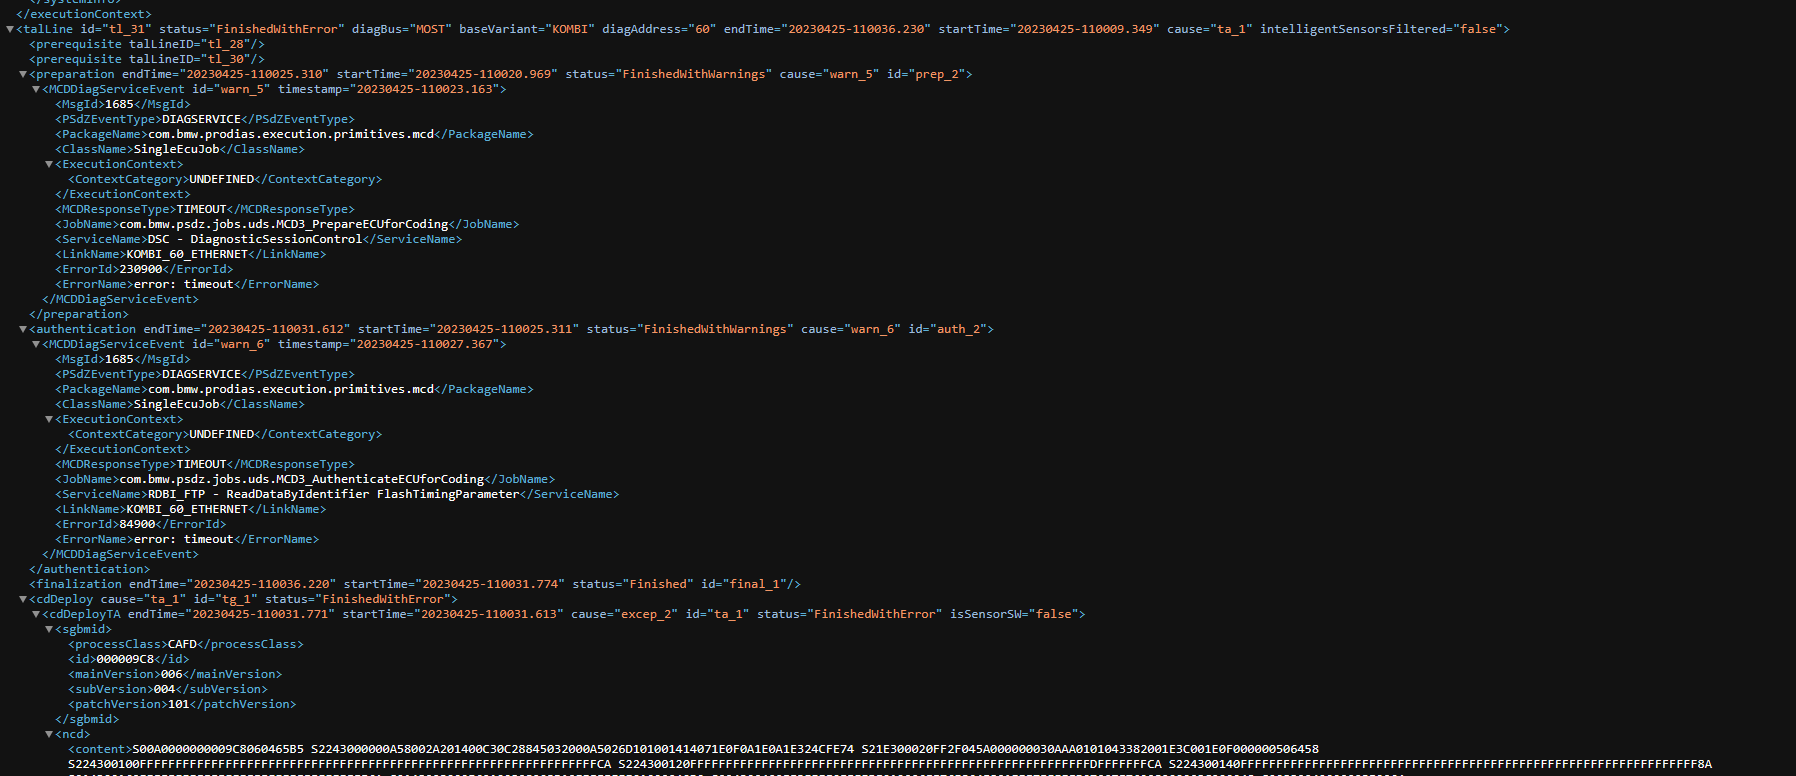This screenshot has width=1796, height=776.
Task: Click prerequisite talLineID tl_28 line
Action: pos(147,44)
